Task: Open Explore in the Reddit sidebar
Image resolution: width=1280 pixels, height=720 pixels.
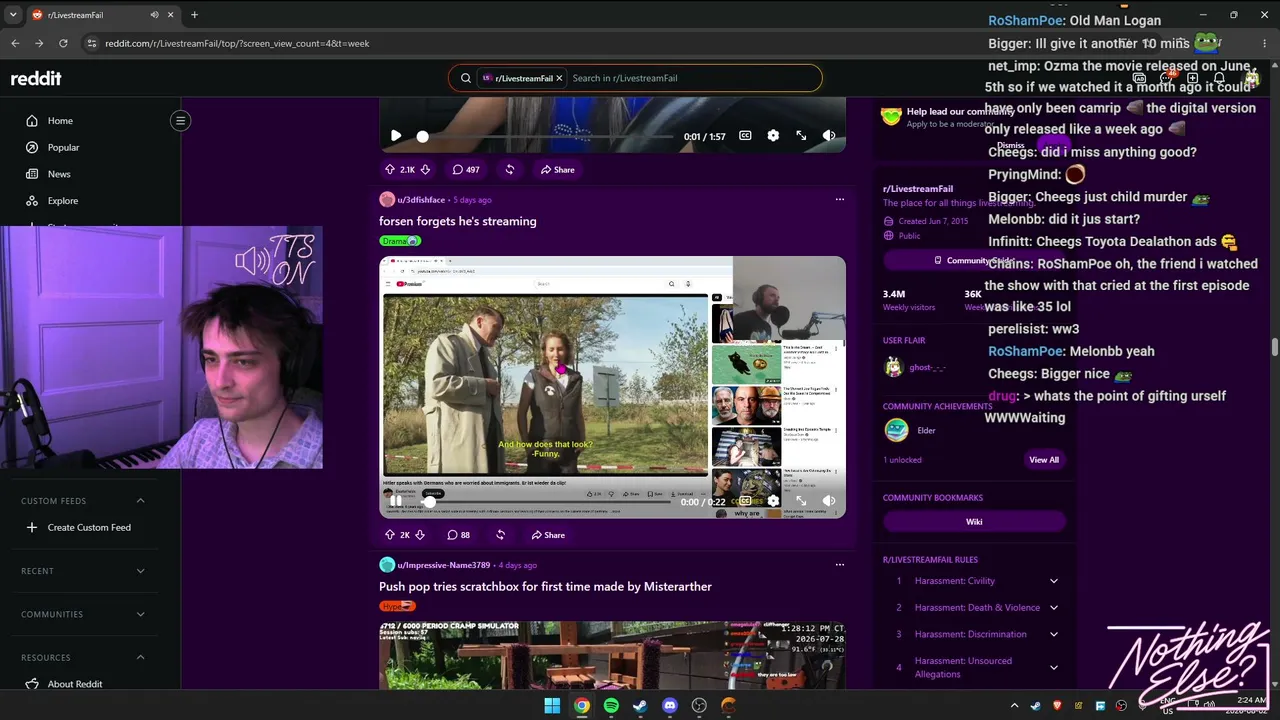Action: coord(62,201)
